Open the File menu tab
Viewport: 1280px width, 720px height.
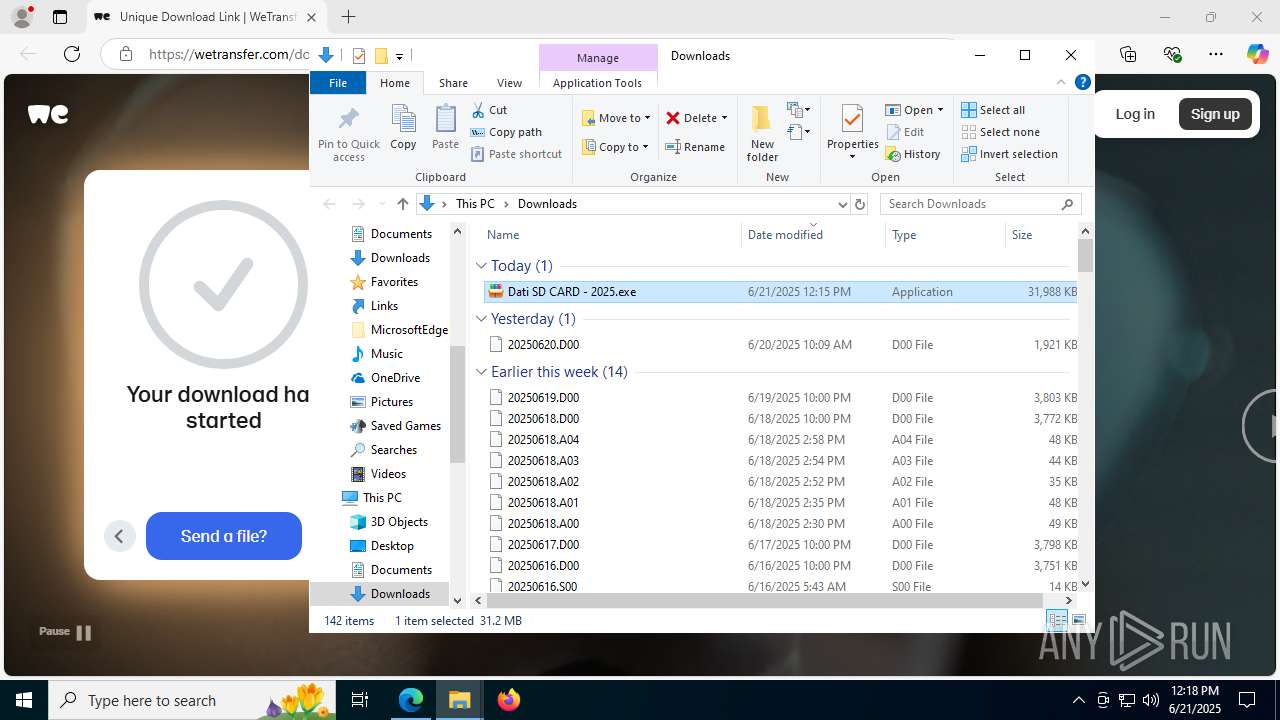pos(338,83)
